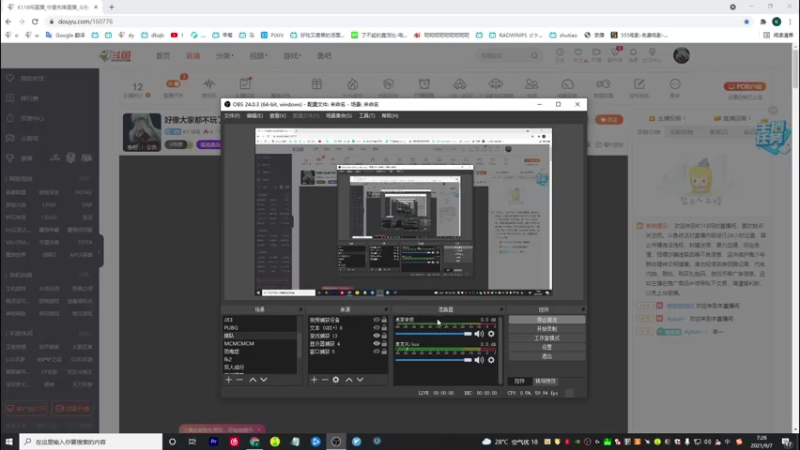Click 退出 exit button in OBS
The height and width of the screenshot is (450, 800).
tap(546, 356)
